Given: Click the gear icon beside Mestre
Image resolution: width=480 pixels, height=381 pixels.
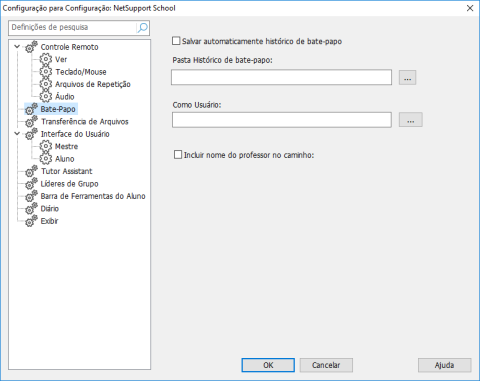Looking at the screenshot, I should pyautogui.click(x=46, y=146).
